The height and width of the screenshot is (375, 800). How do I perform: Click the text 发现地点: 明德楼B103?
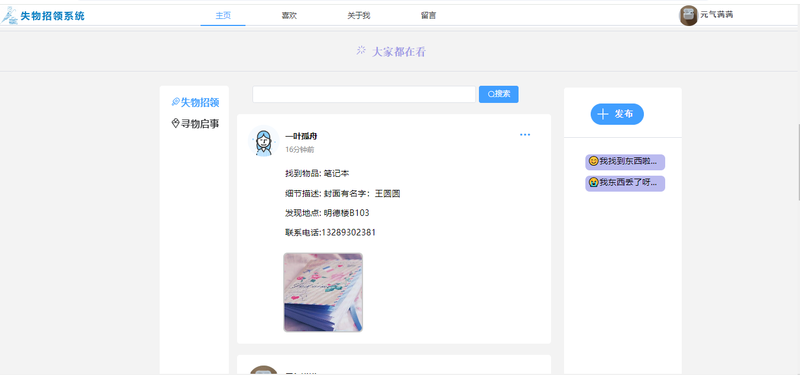coord(327,213)
